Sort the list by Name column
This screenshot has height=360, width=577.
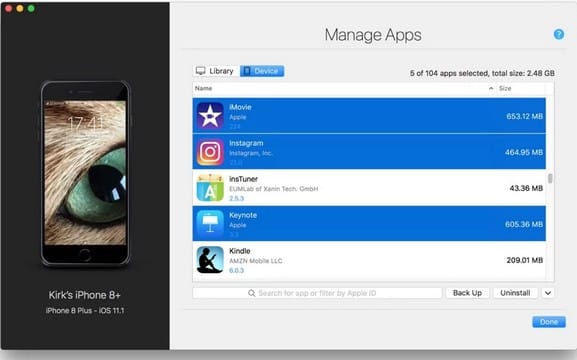click(203, 88)
